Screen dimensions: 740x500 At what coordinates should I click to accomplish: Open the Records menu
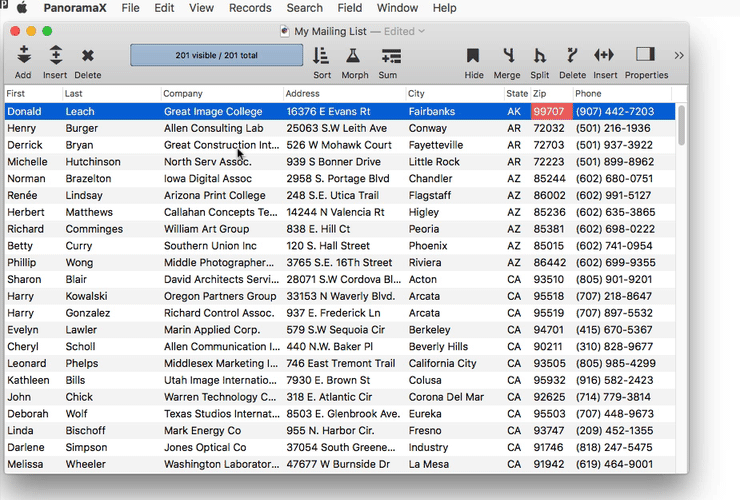[x=250, y=8]
